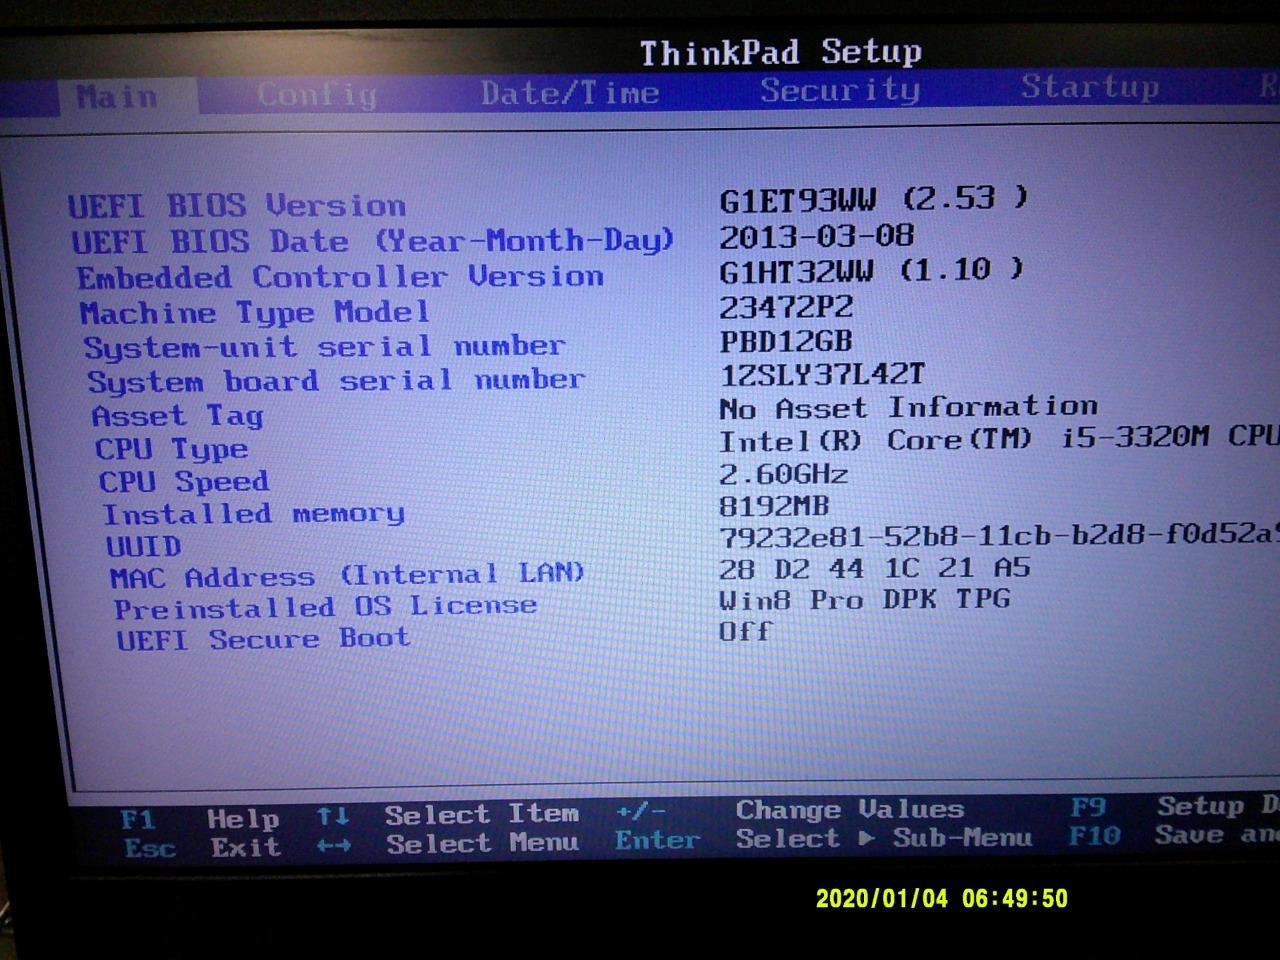
Task: Select UEFI Secure Boot label
Action: click(263, 639)
